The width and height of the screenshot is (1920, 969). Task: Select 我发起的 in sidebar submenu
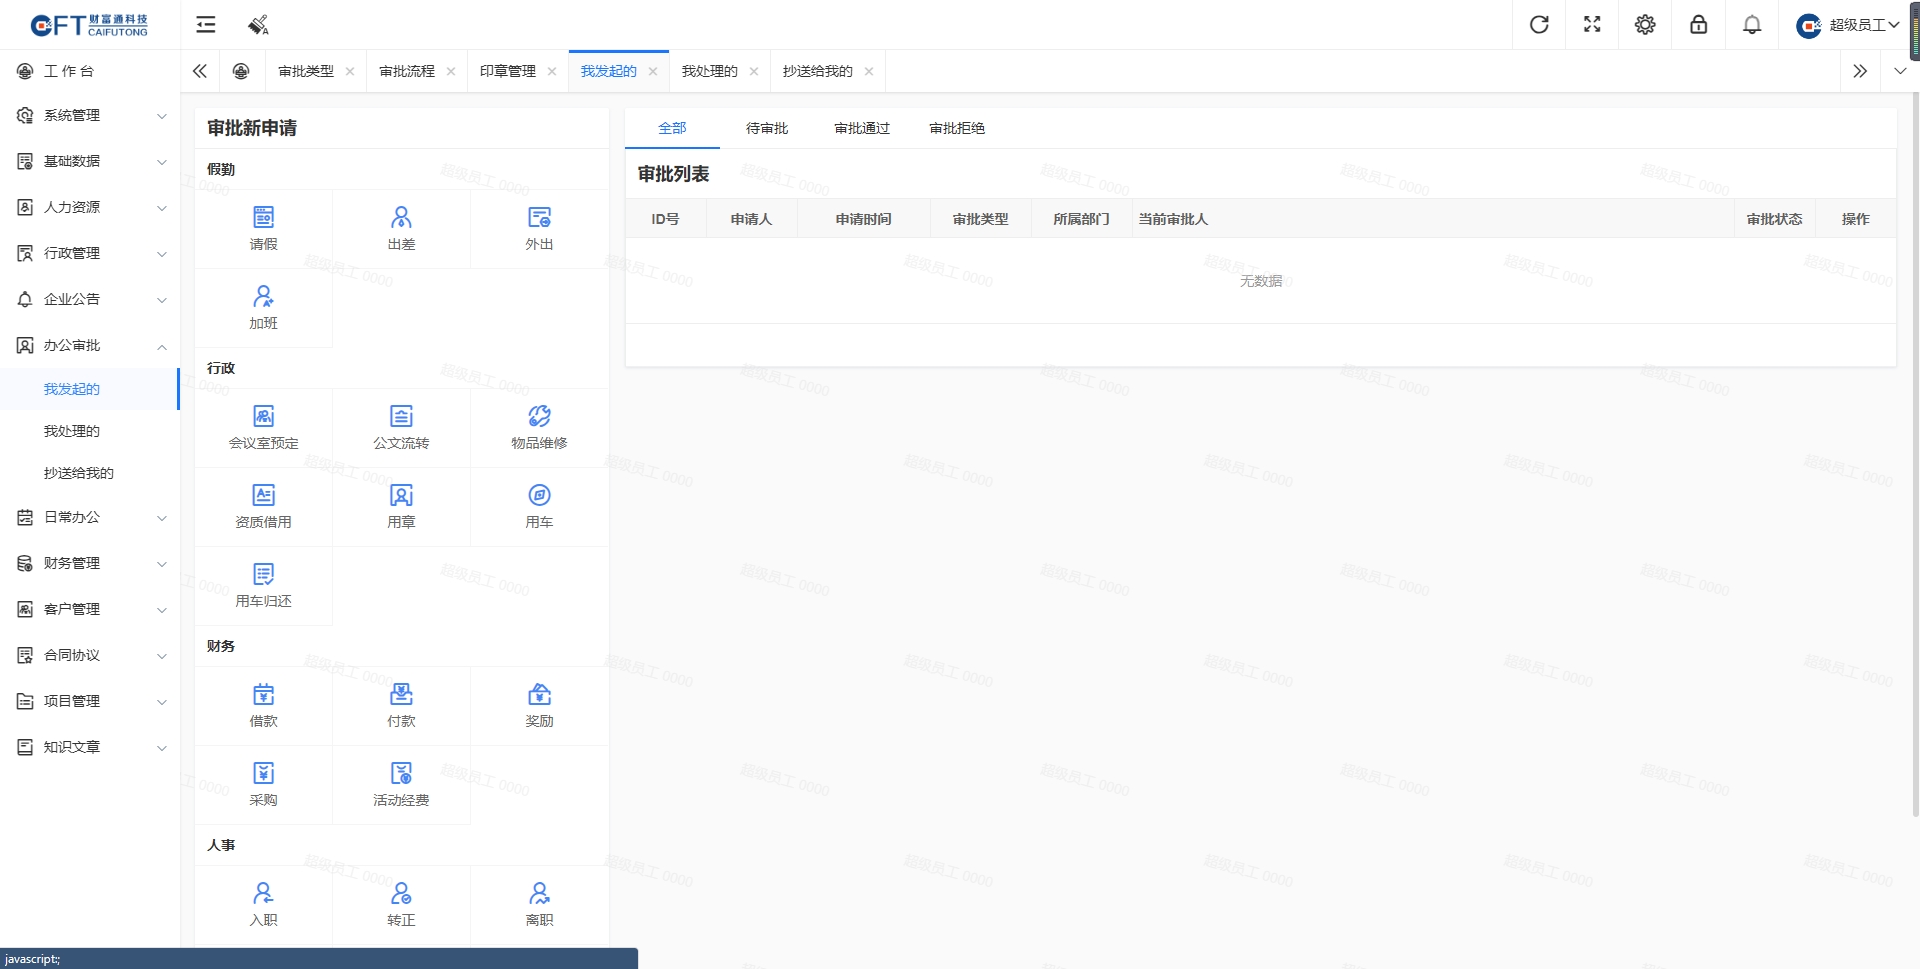pos(90,389)
